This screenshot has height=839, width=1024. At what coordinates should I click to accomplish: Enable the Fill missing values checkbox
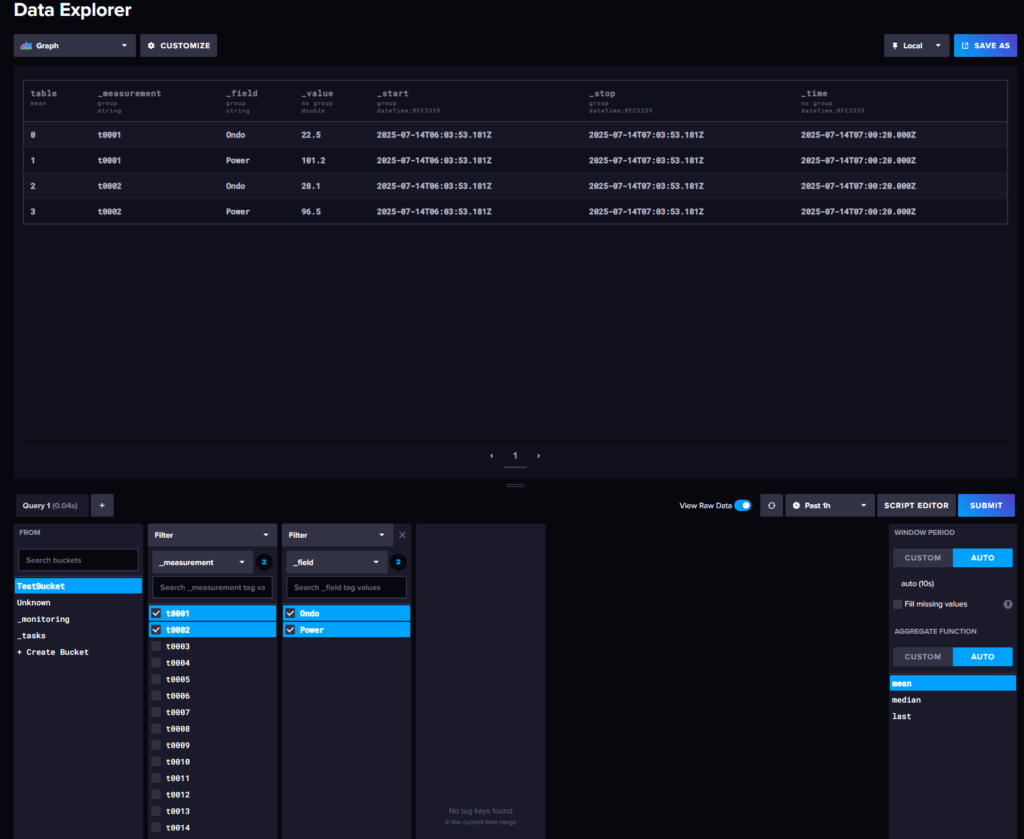(898, 604)
